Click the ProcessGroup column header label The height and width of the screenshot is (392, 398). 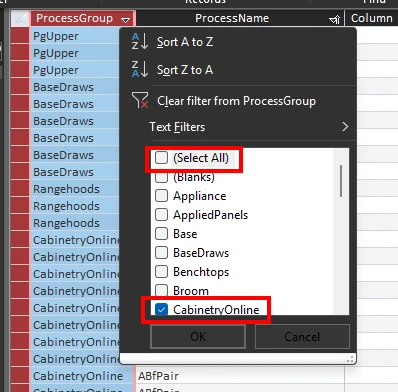(x=74, y=18)
